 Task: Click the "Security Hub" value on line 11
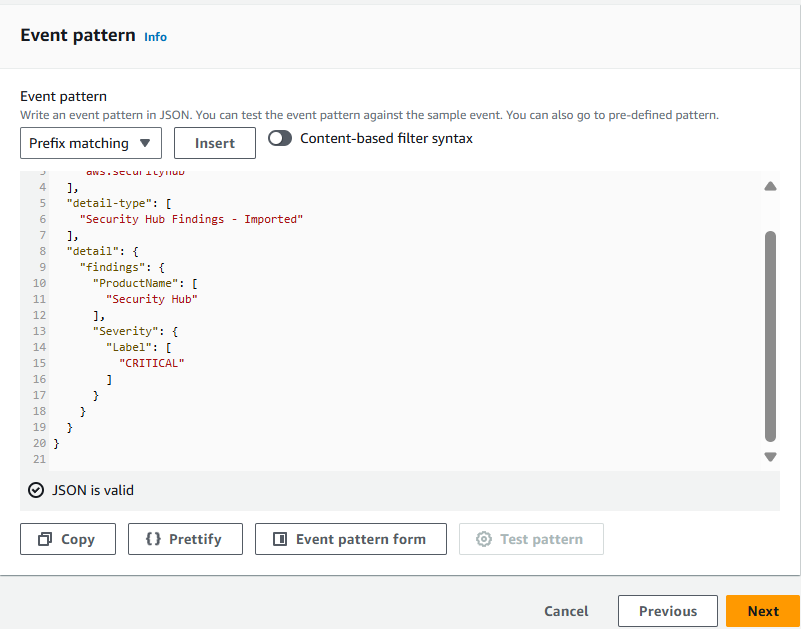pos(151,299)
